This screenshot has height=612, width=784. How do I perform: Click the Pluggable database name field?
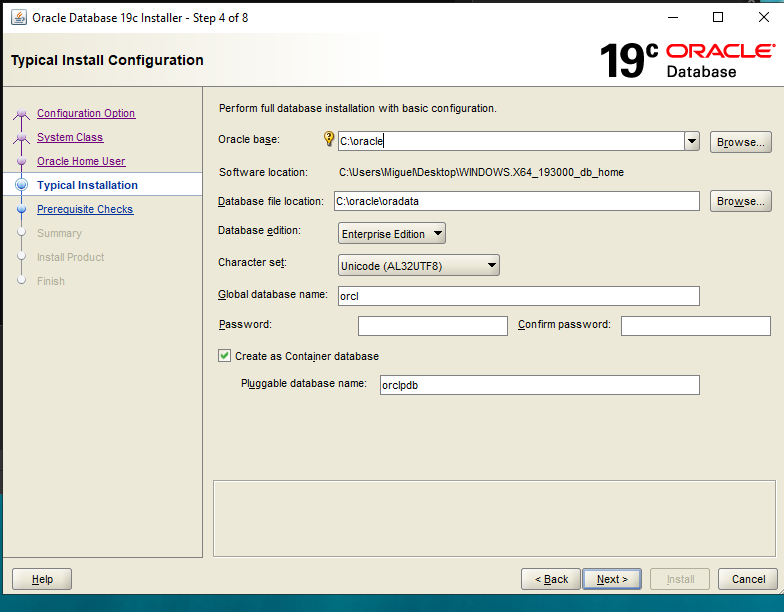click(540, 384)
